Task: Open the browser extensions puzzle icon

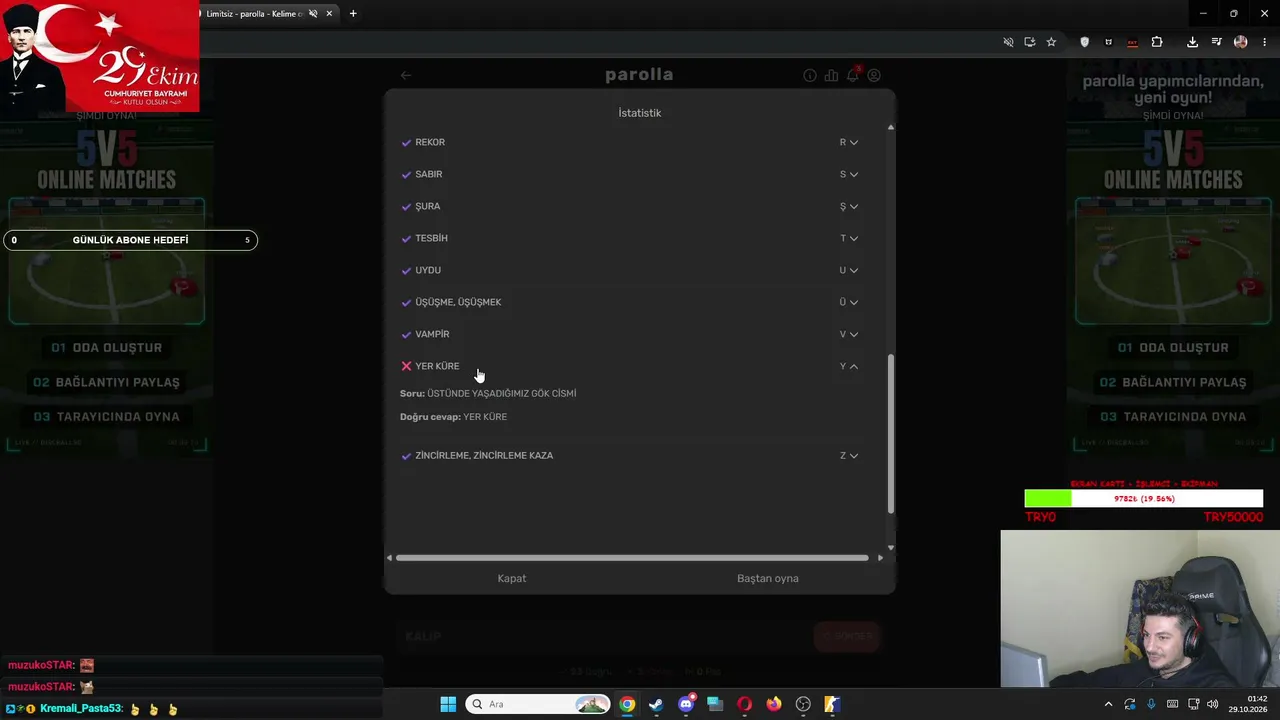Action: coord(1157,42)
